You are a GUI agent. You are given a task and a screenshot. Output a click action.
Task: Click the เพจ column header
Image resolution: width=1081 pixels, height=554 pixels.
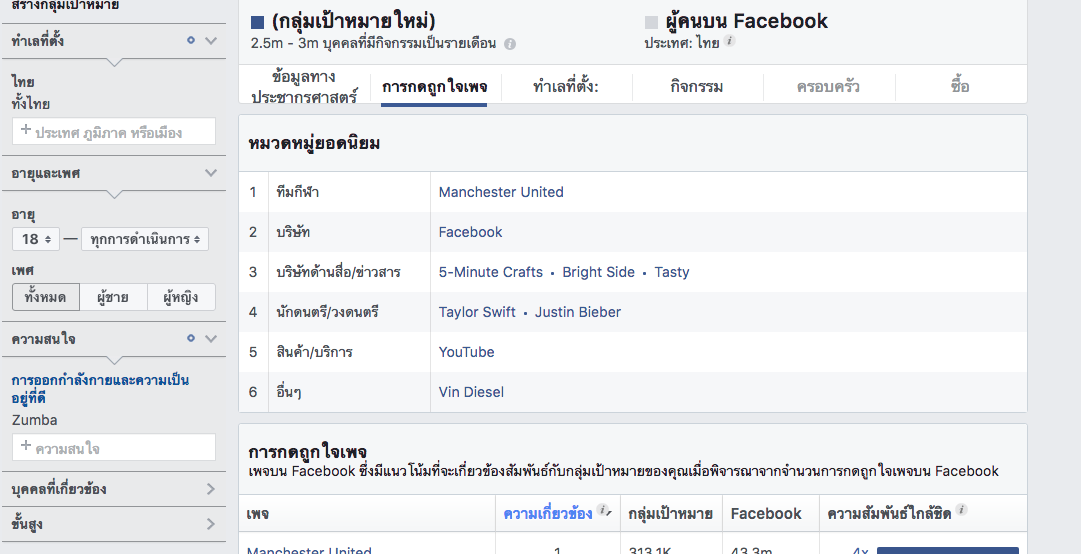tap(258, 513)
